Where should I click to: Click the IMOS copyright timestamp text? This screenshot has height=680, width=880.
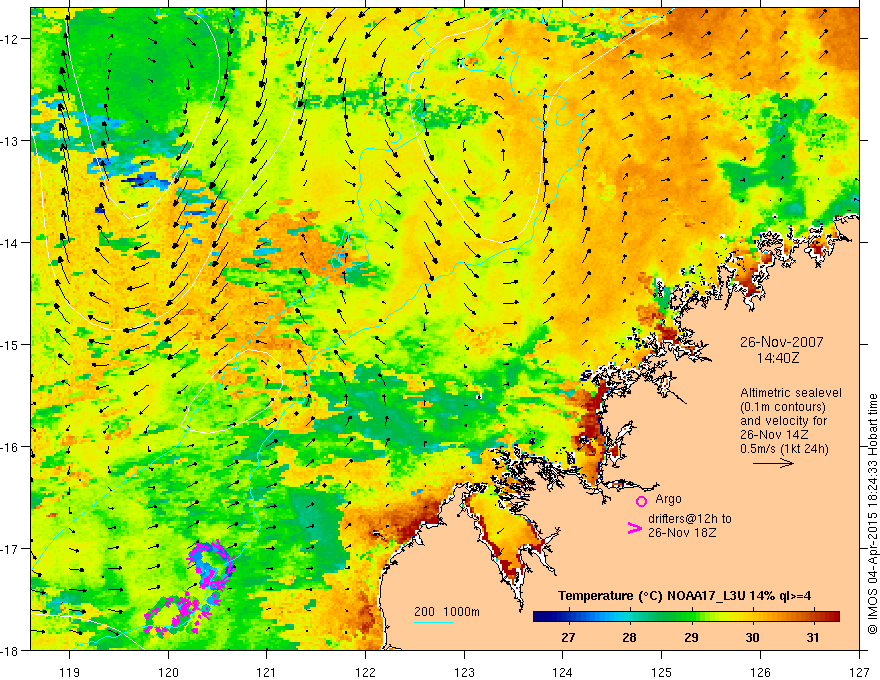click(x=872, y=515)
